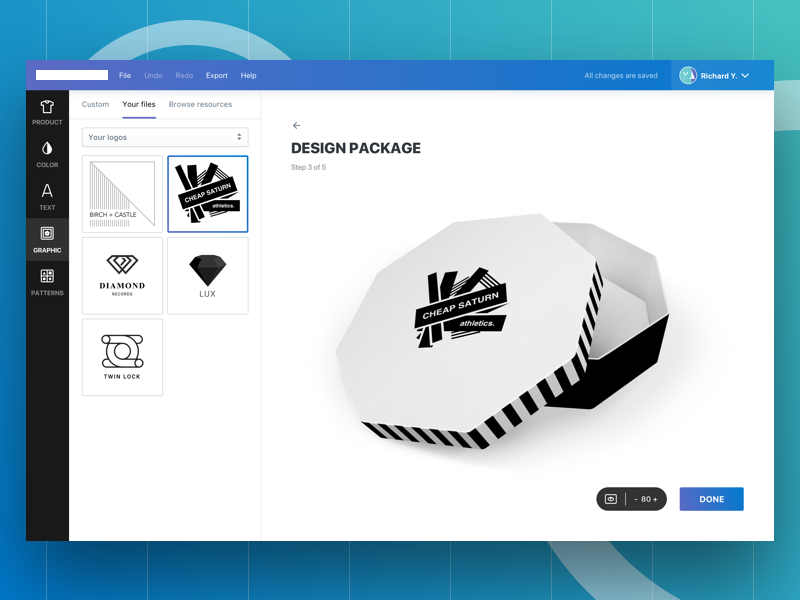Click Redo in the top bar
Viewport: 800px width, 600px height.
[184, 76]
